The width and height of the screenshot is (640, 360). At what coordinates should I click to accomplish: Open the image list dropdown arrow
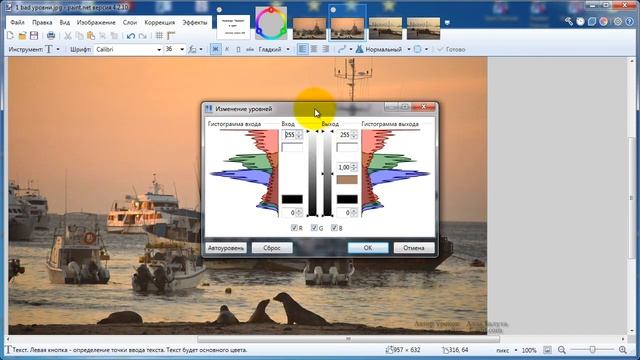pos(447,23)
